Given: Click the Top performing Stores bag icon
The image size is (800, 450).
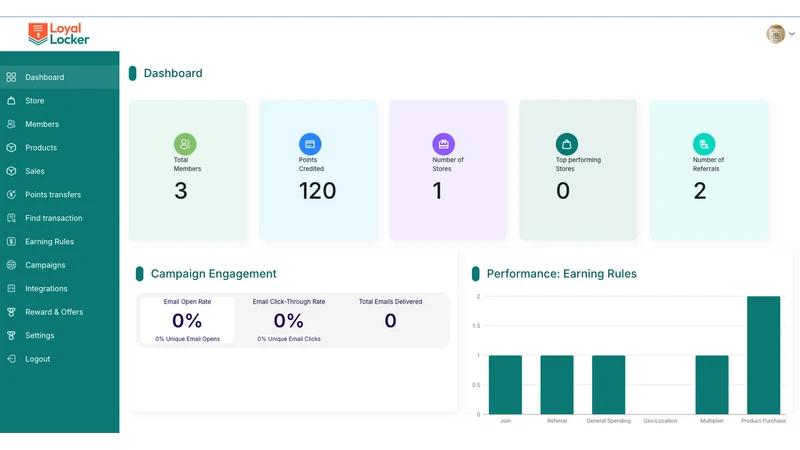Looking at the screenshot, I should click(567, 144).
